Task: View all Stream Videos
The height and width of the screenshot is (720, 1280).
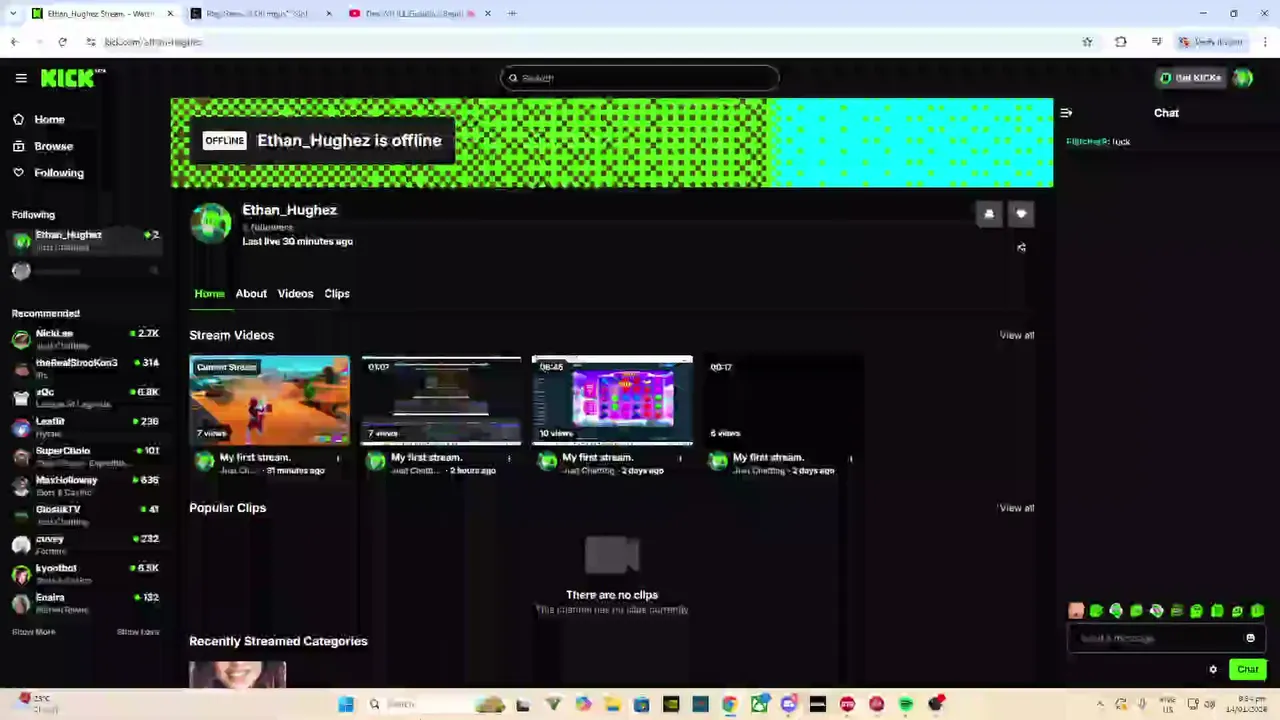Action: pyautogui.click(x=1017, y=335)
